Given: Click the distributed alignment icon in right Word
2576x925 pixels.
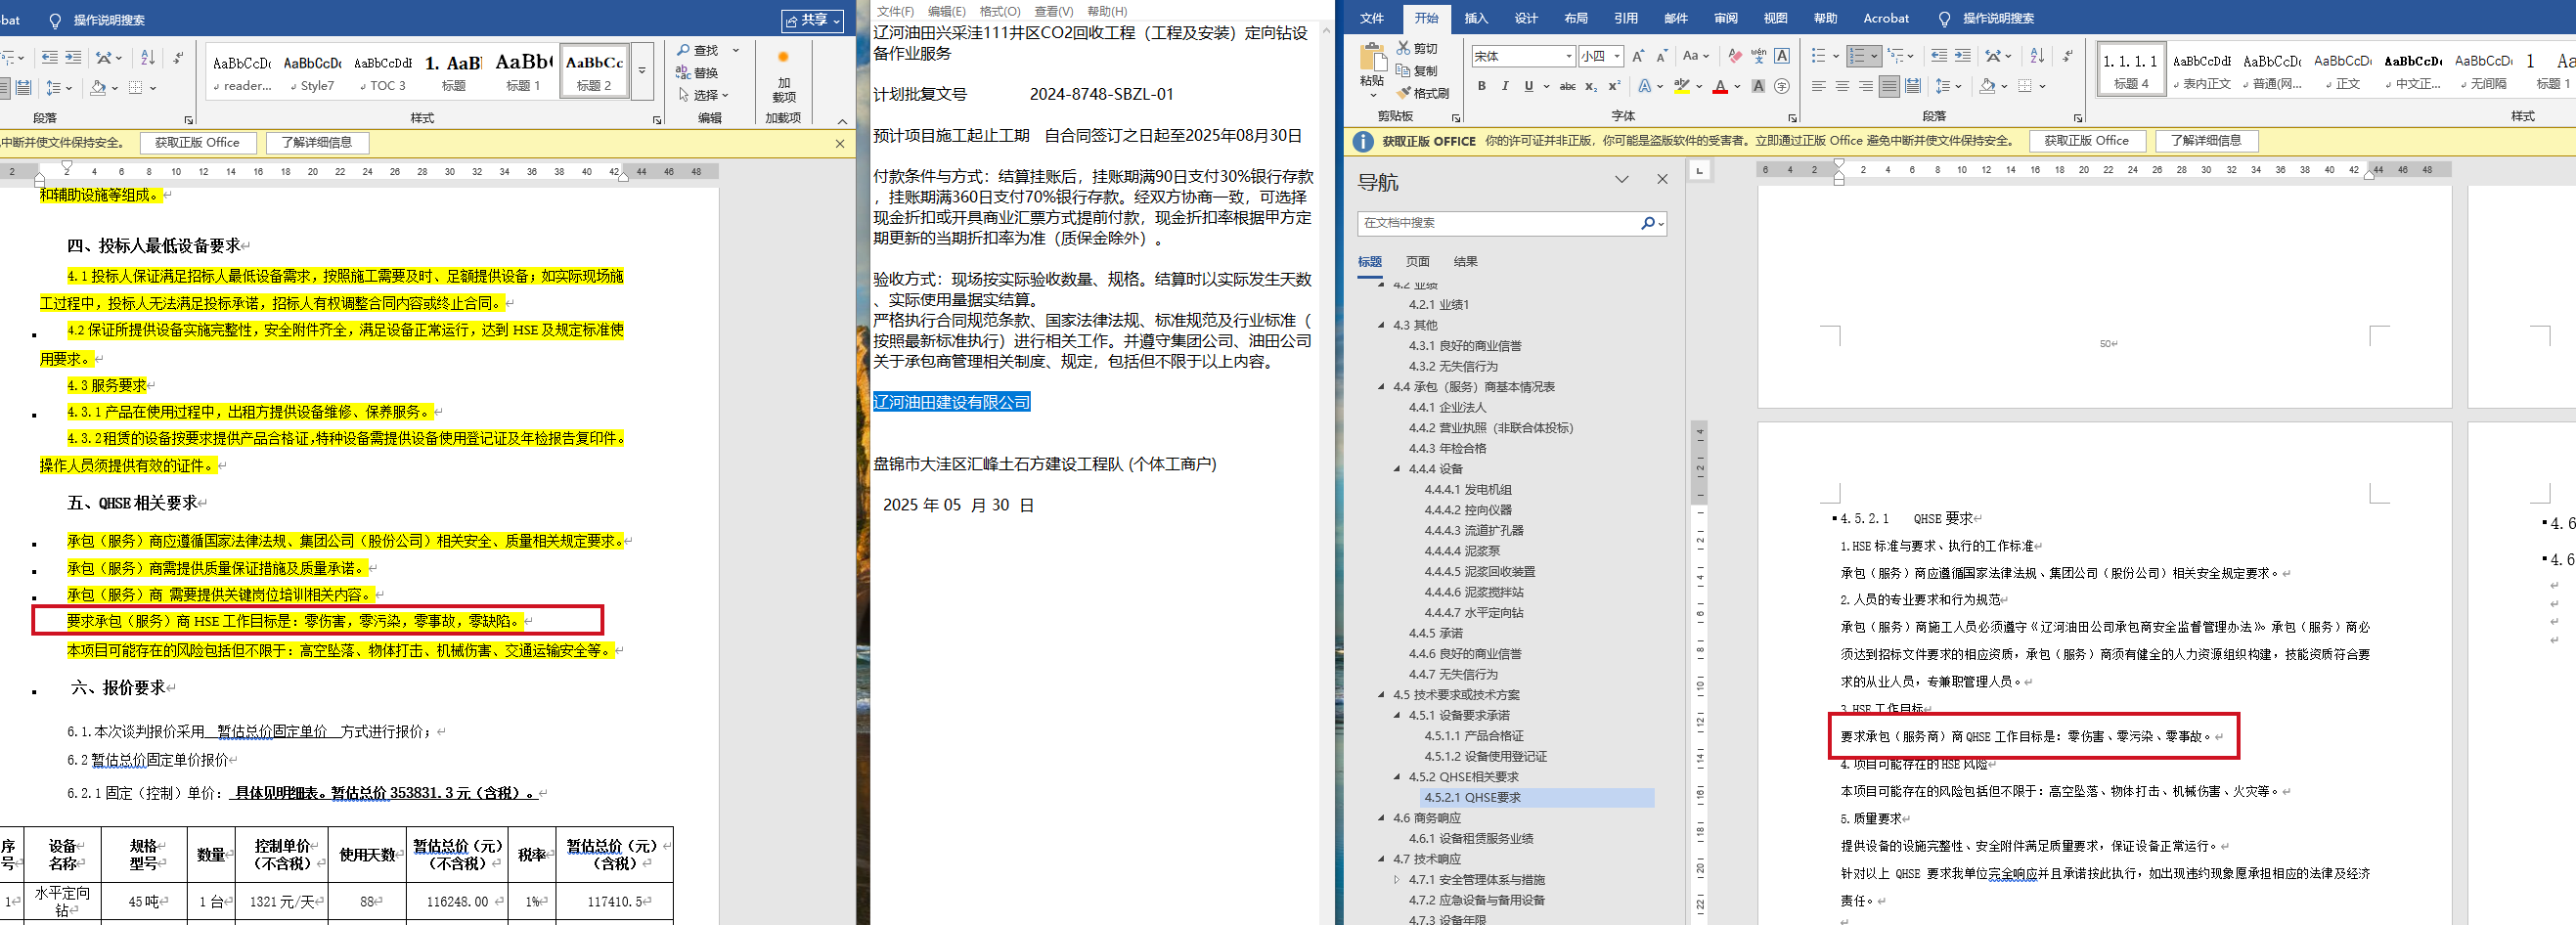Looking at the screenshot, I should pos(1913,87).
